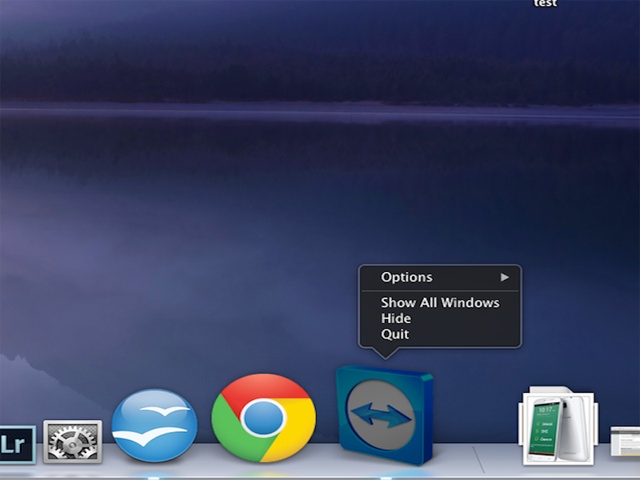The image size is (640, 480).
Task: Open the partially visible document stack in the Dock
Action: [x=625, y=441]
